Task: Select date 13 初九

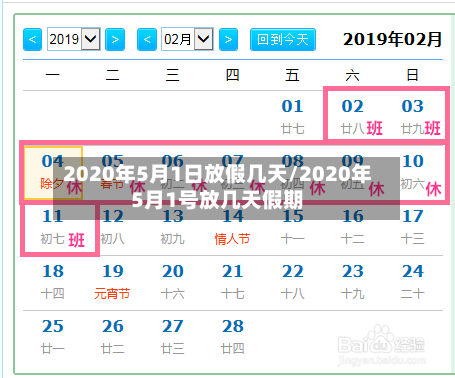Action: pos(173,228)
